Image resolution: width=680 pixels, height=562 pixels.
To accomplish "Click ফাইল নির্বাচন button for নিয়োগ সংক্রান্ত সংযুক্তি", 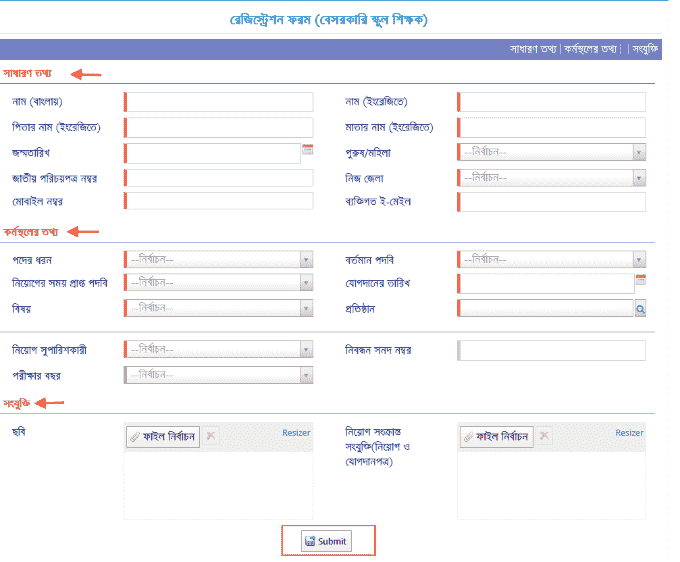I will [x=496, y=436].
